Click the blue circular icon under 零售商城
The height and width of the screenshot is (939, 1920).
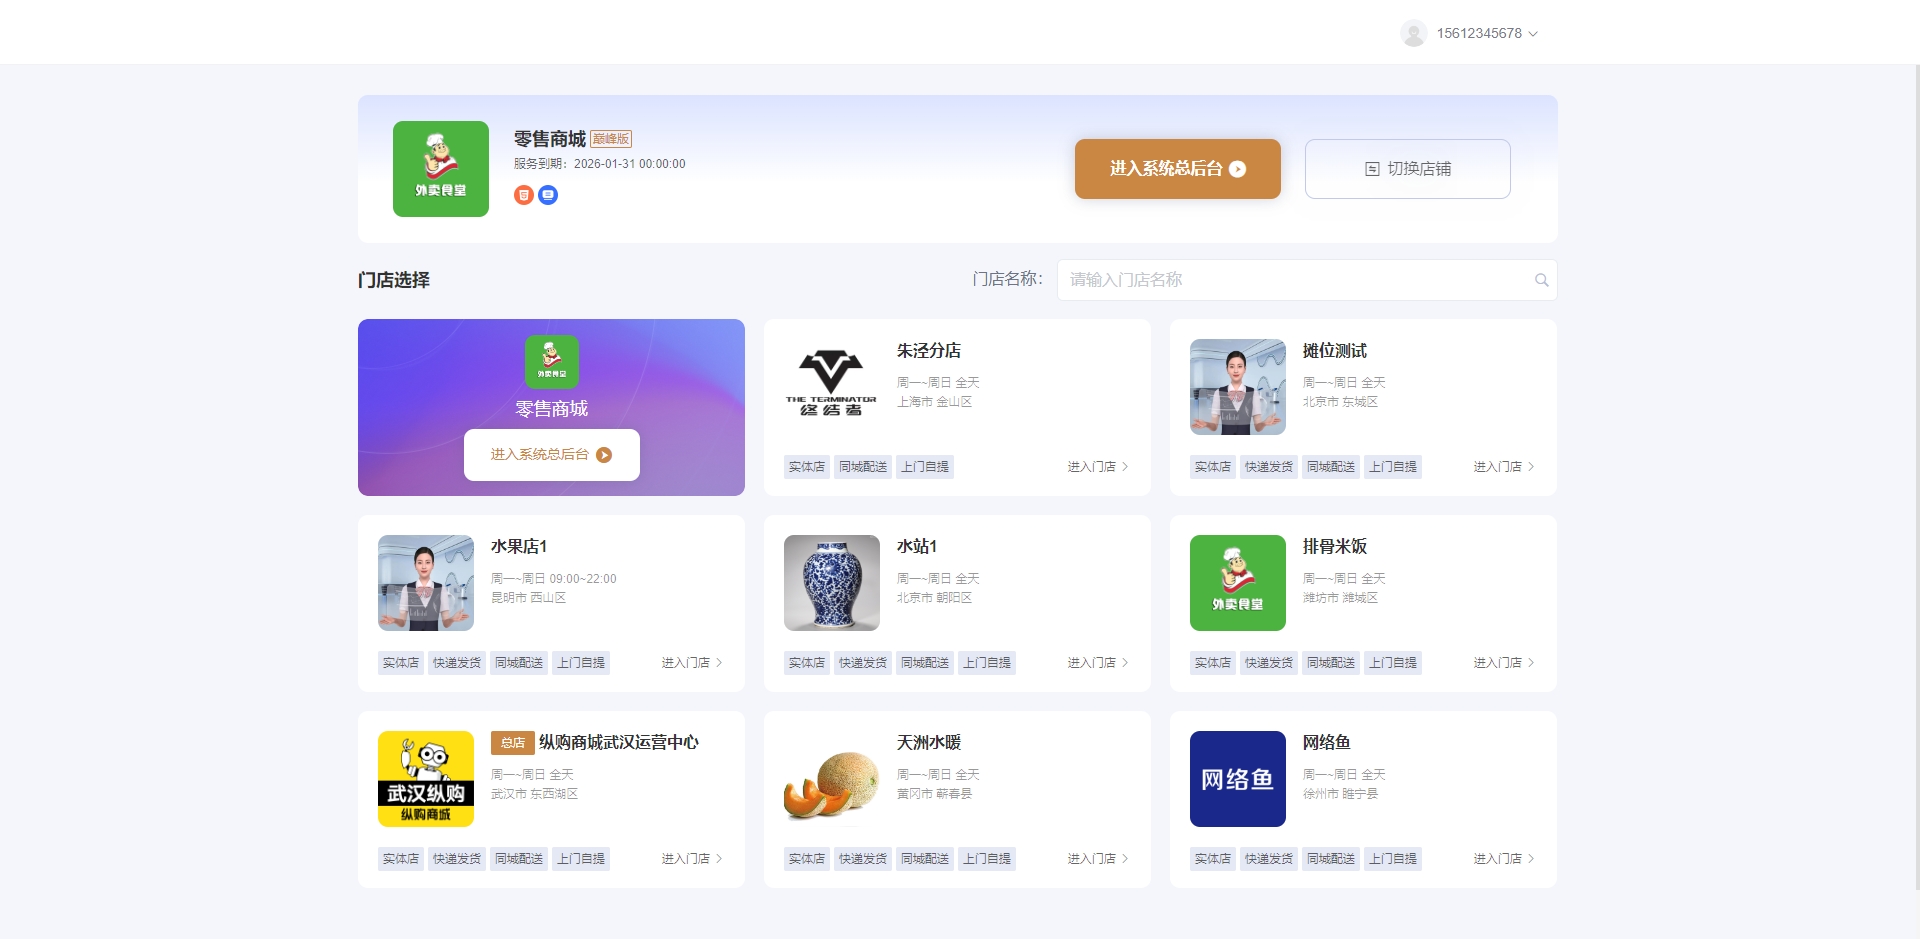548,195
